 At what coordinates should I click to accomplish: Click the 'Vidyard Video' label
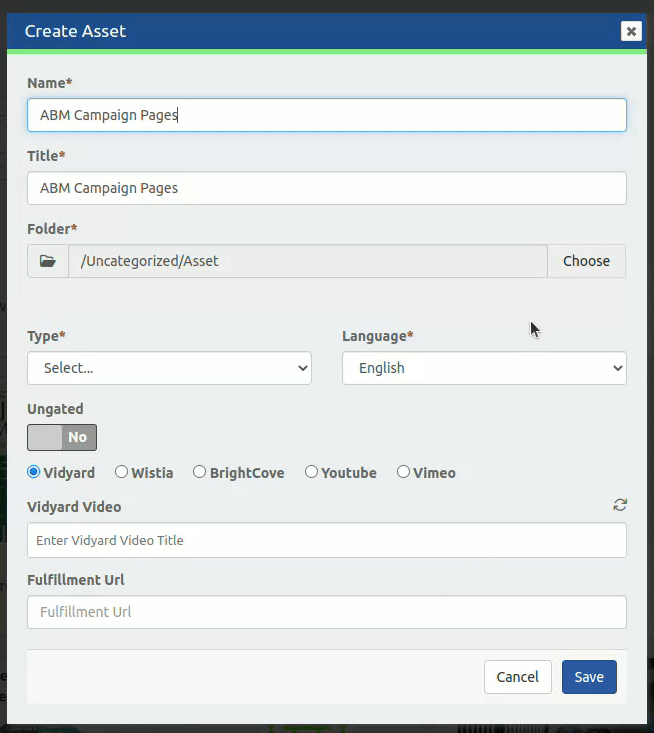[74, 507]
